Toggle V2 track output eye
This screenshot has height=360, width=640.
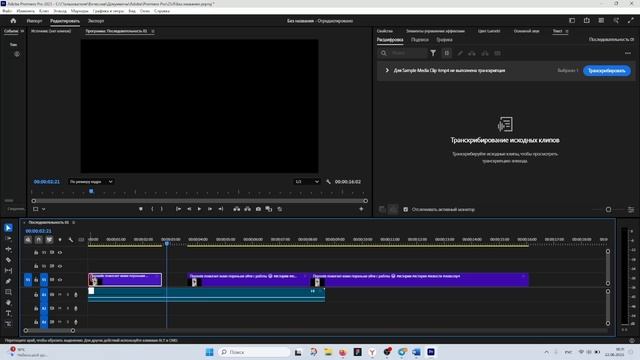[60, 266]
